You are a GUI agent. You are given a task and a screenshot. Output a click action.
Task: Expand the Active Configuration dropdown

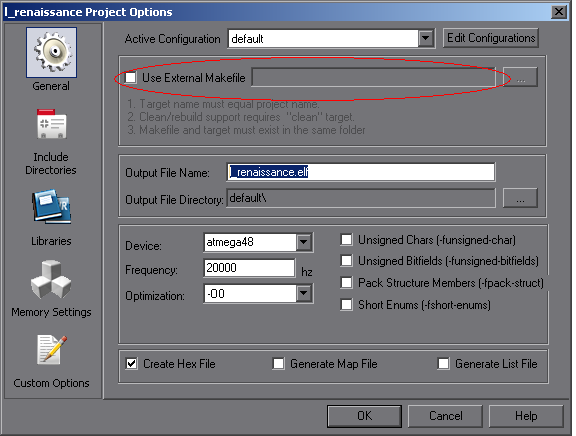coord(426,38)
